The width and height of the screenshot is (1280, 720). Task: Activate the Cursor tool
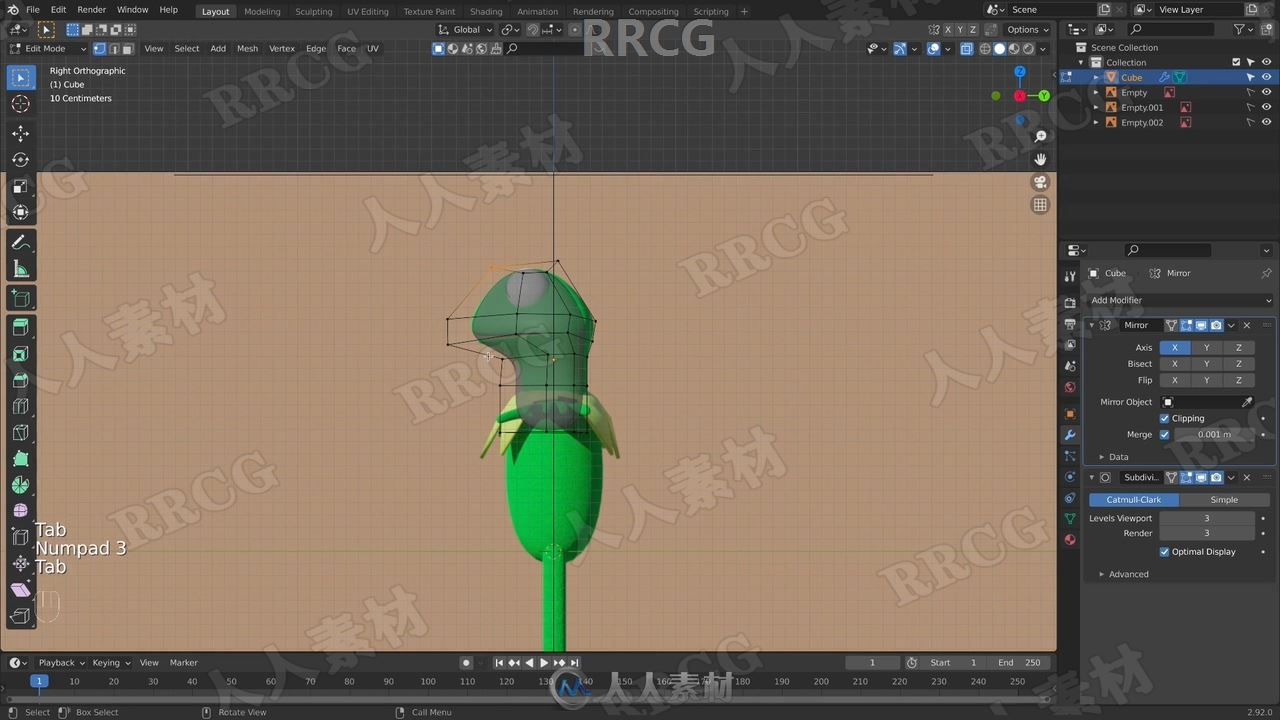(x=20, y=104)
